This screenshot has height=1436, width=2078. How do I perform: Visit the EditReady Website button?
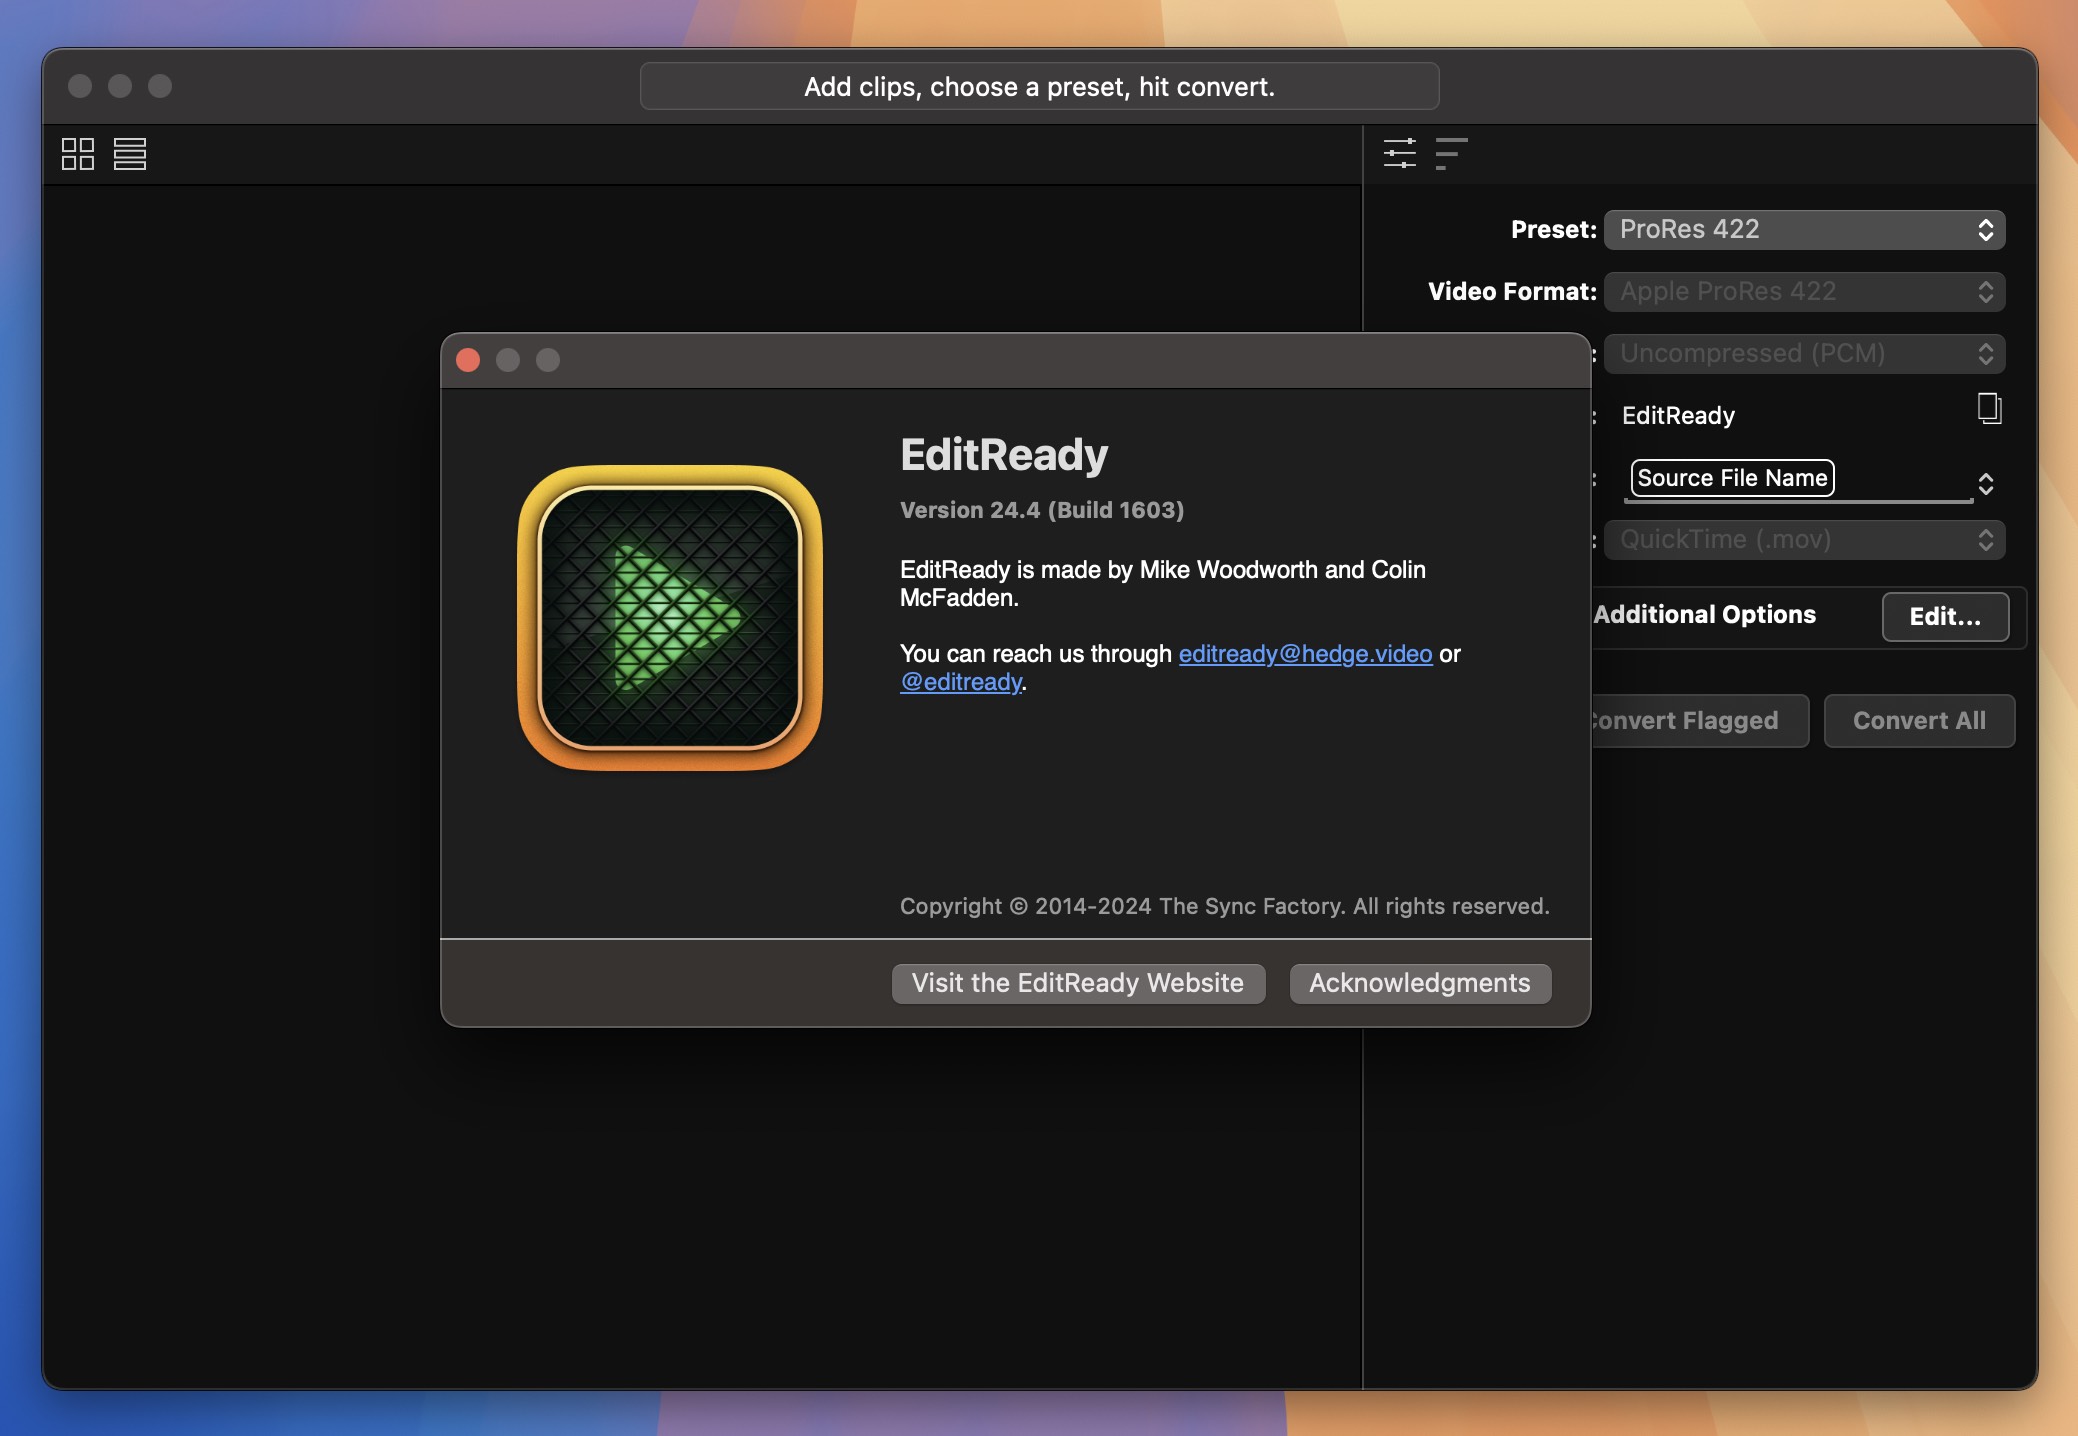[x=1078, y=983]
